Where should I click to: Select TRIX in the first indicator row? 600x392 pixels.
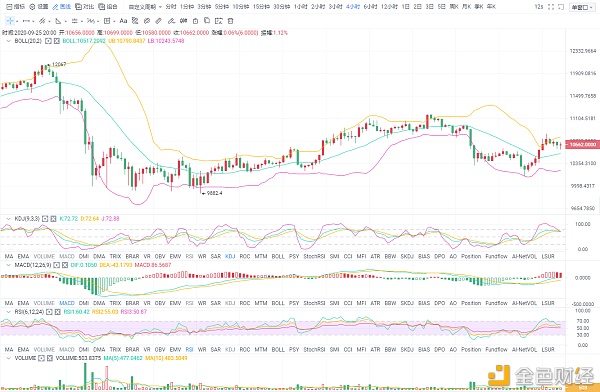tap(115, 256)
